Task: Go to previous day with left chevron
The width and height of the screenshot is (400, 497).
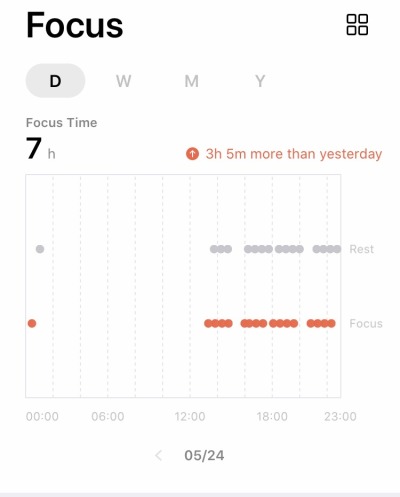Action: 159,455
